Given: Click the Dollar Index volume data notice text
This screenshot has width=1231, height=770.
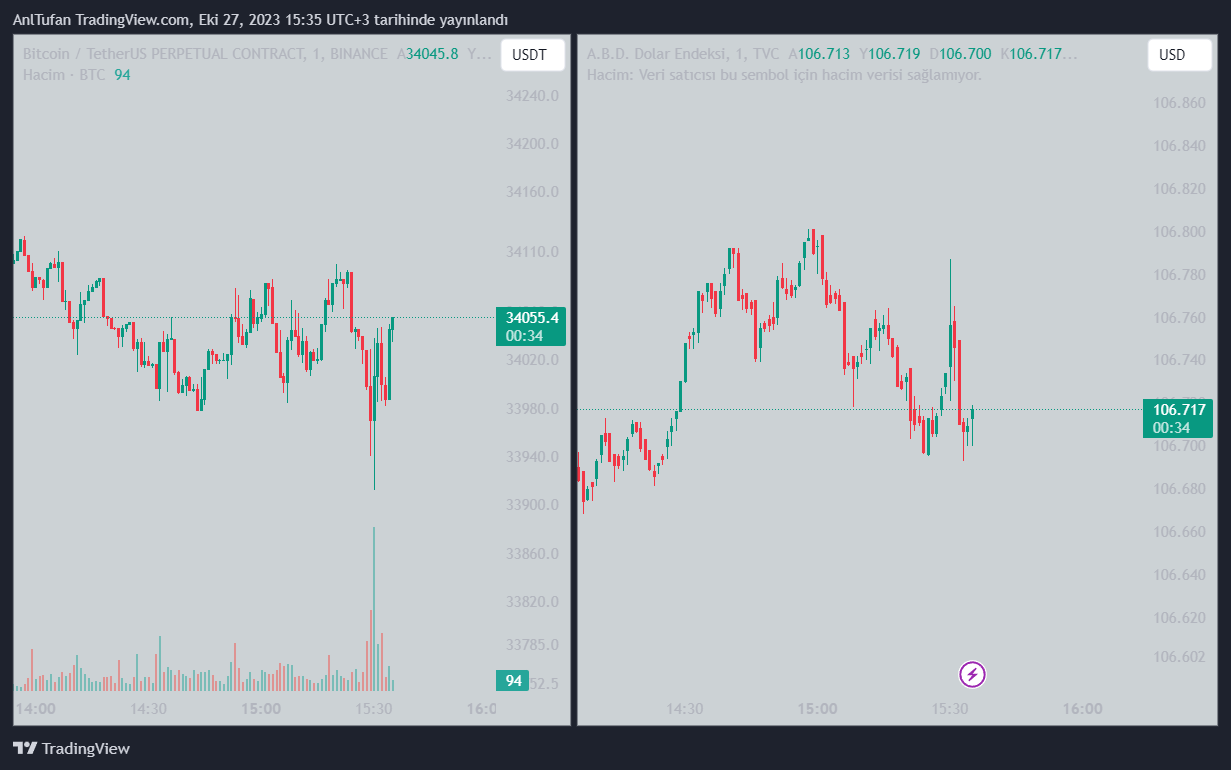Looking at the screenshot, I should pos(784,75).
